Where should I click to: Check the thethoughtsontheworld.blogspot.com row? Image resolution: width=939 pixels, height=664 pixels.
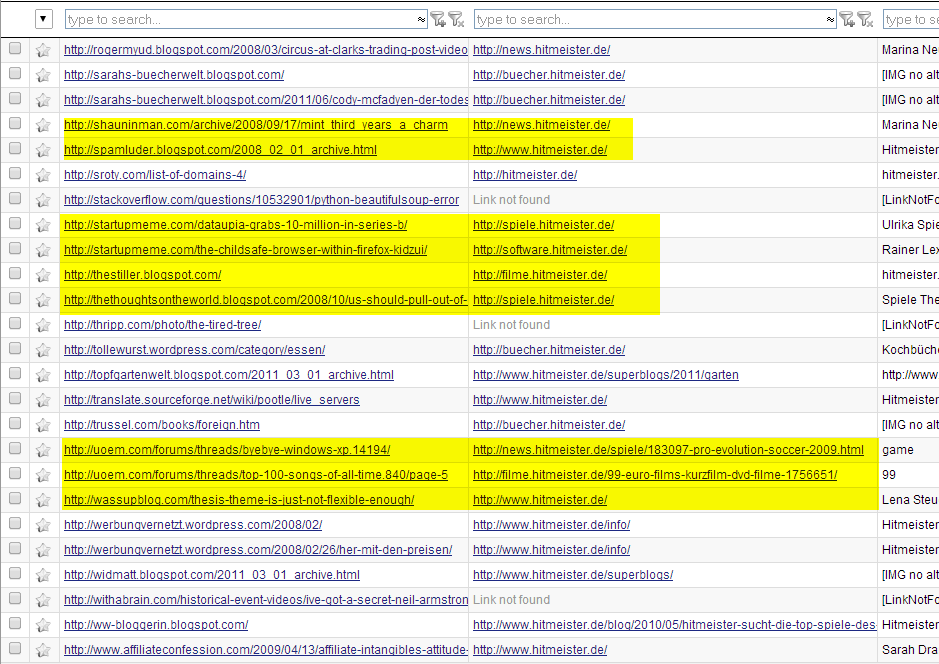pyautogui.click(x=15, y=298)
